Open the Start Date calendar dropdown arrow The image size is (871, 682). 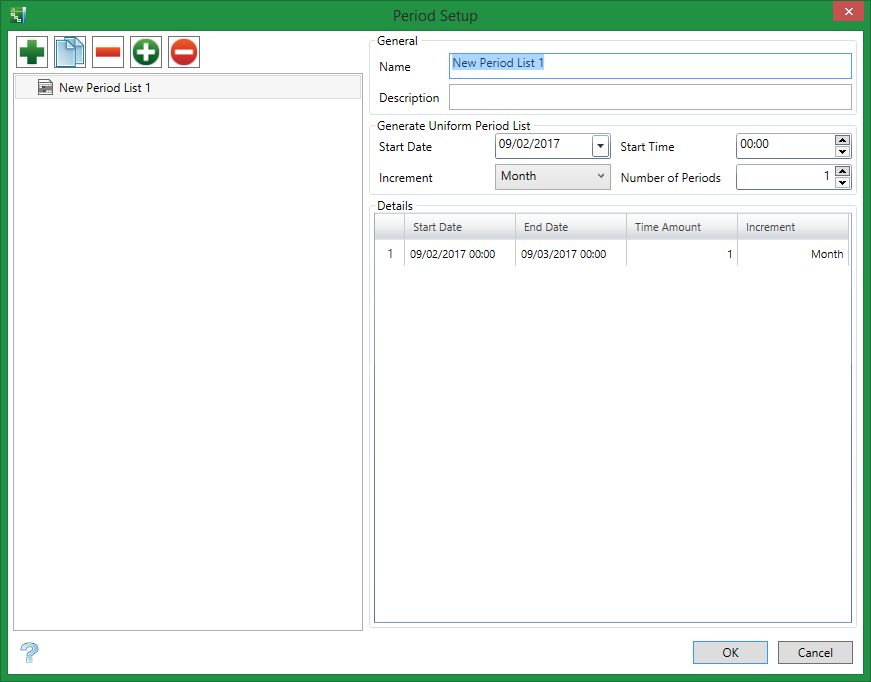(x=600, y=146)
